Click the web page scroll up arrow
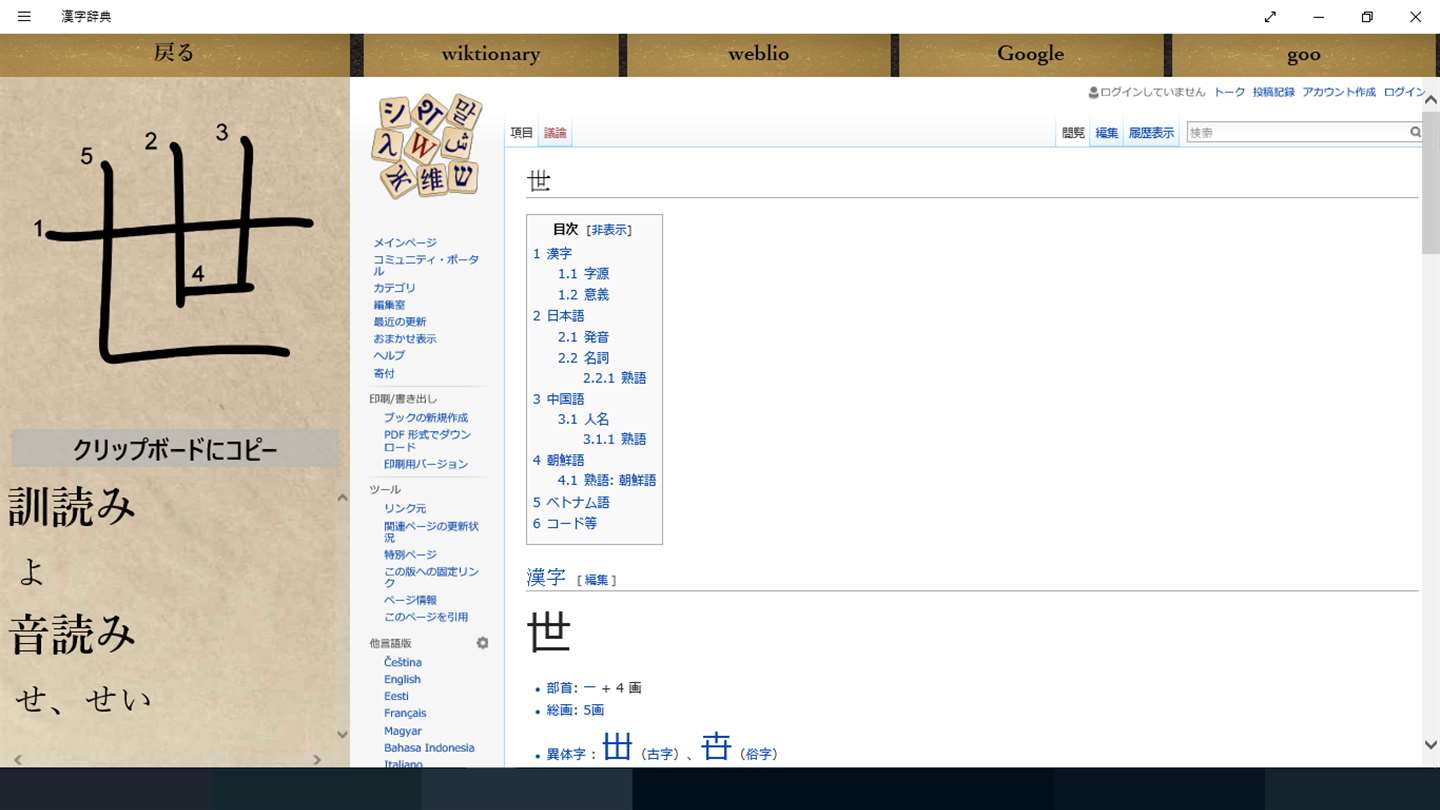Viewport: 1440px width, 810px height. (x=1430, y=100)
